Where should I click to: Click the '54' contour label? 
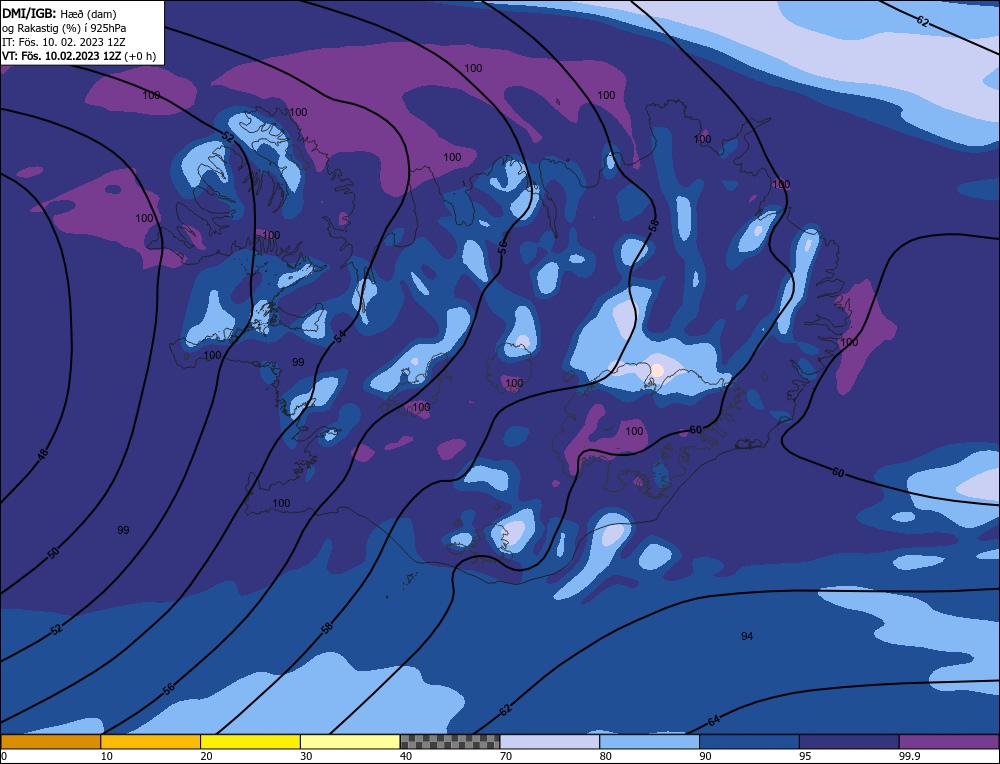340,337
